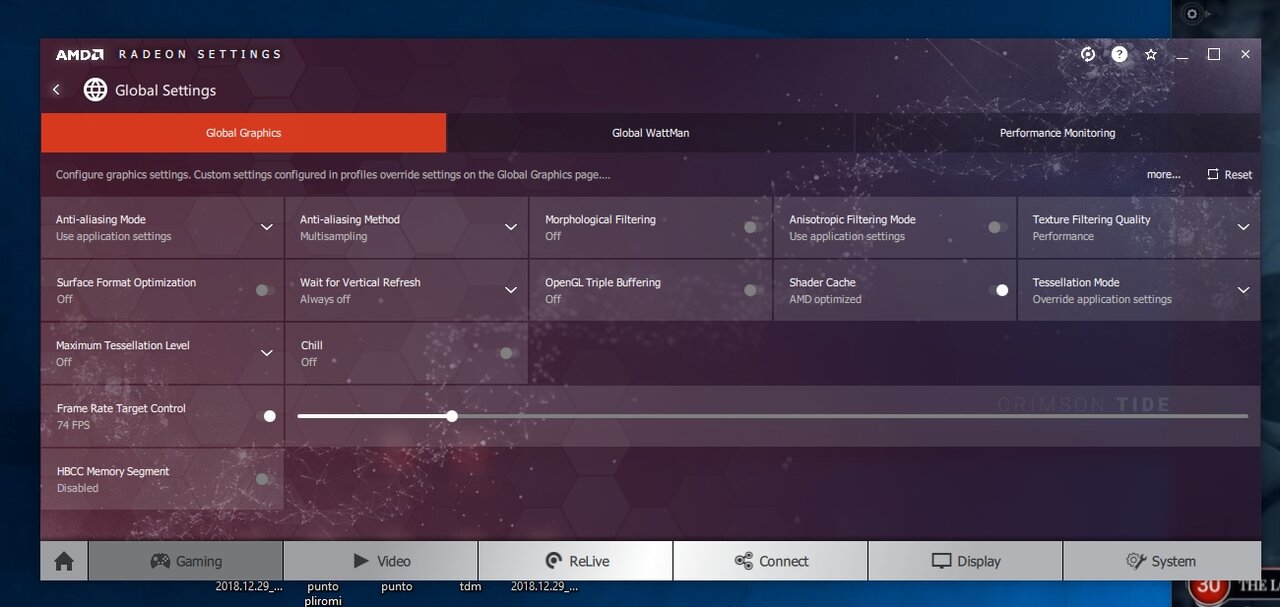Image resolution: width=1280 pixels, height=607 pixels.
Task: Click the pliromi desktop icon label
Action: click(x=322, y=601)
